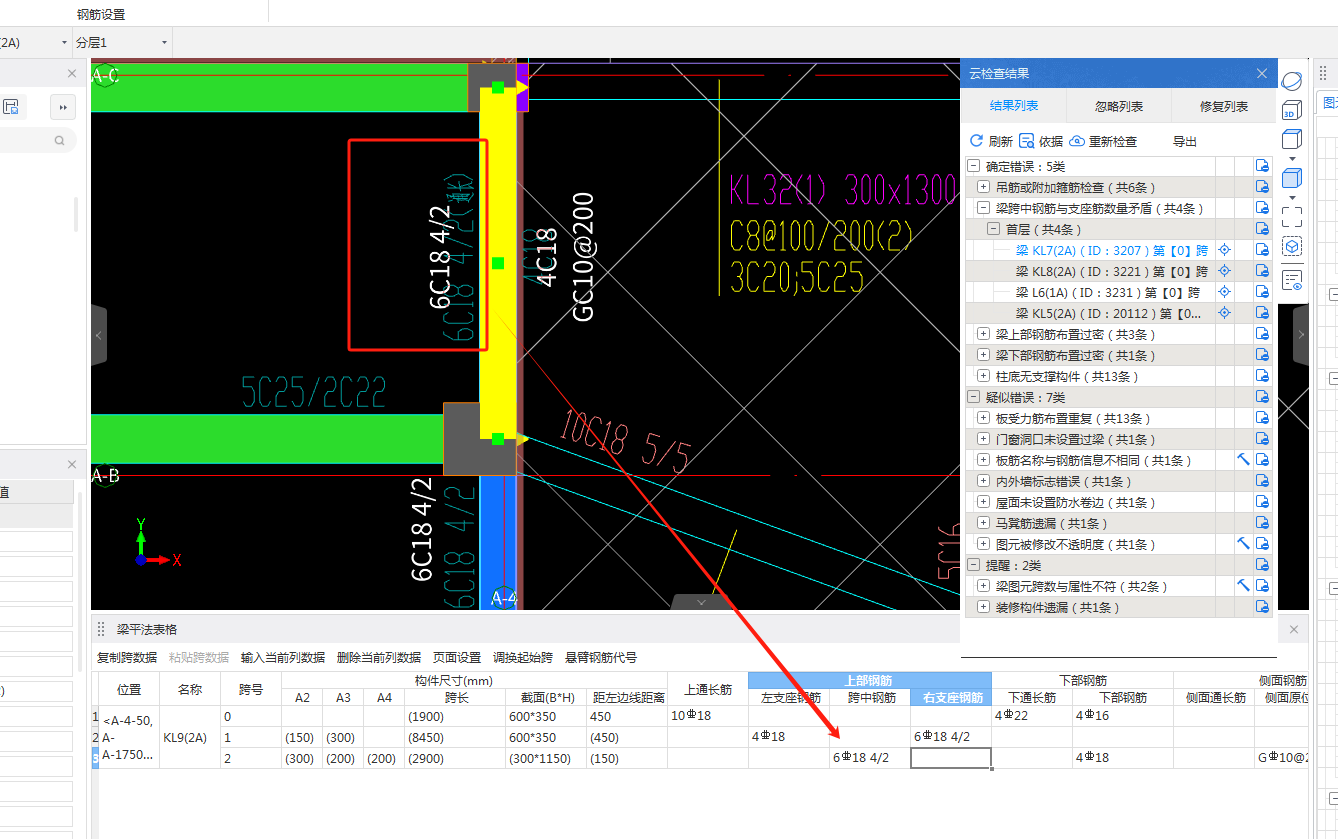Select tree row 梁 KL7(2A) (ID:3207)

click(x=1113, y=251)
